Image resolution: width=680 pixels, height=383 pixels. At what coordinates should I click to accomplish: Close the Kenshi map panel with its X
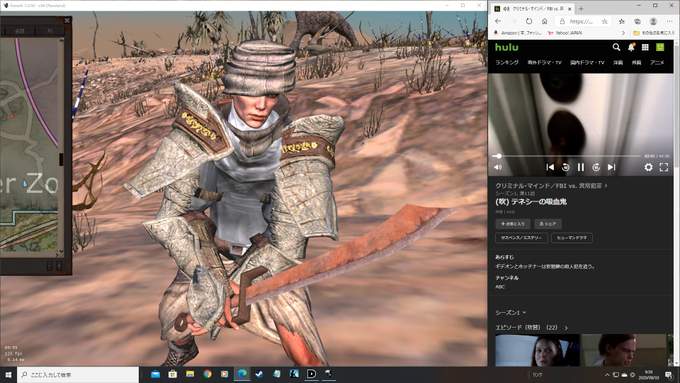pos(67,20)
